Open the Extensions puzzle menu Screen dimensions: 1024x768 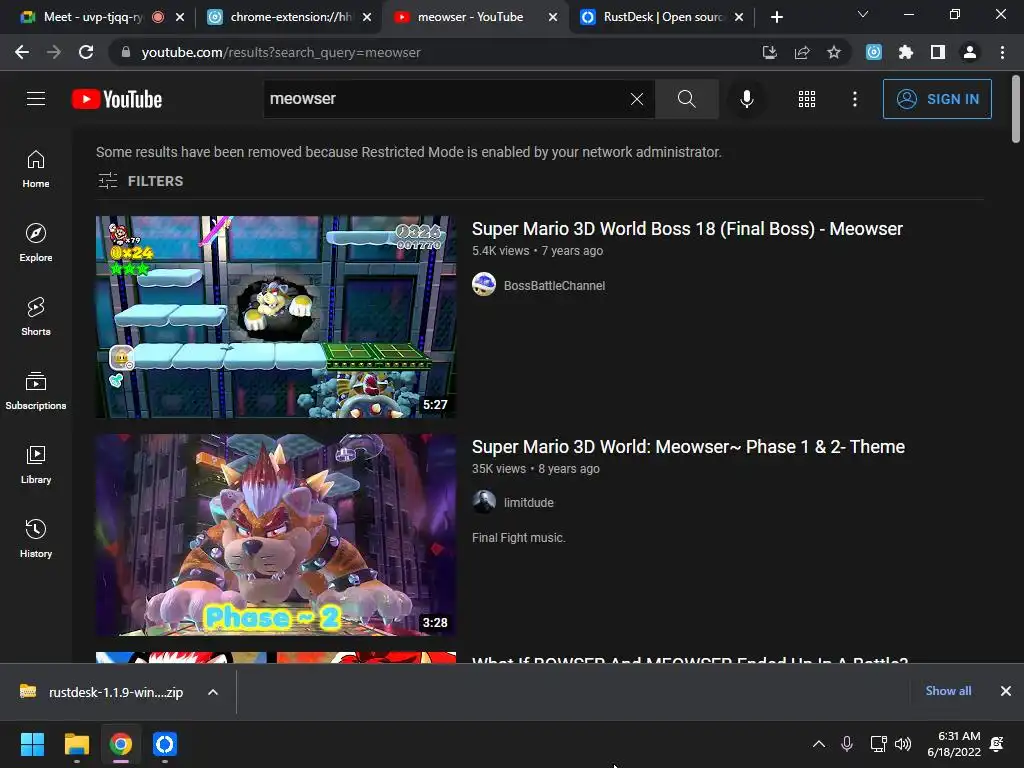906,52
